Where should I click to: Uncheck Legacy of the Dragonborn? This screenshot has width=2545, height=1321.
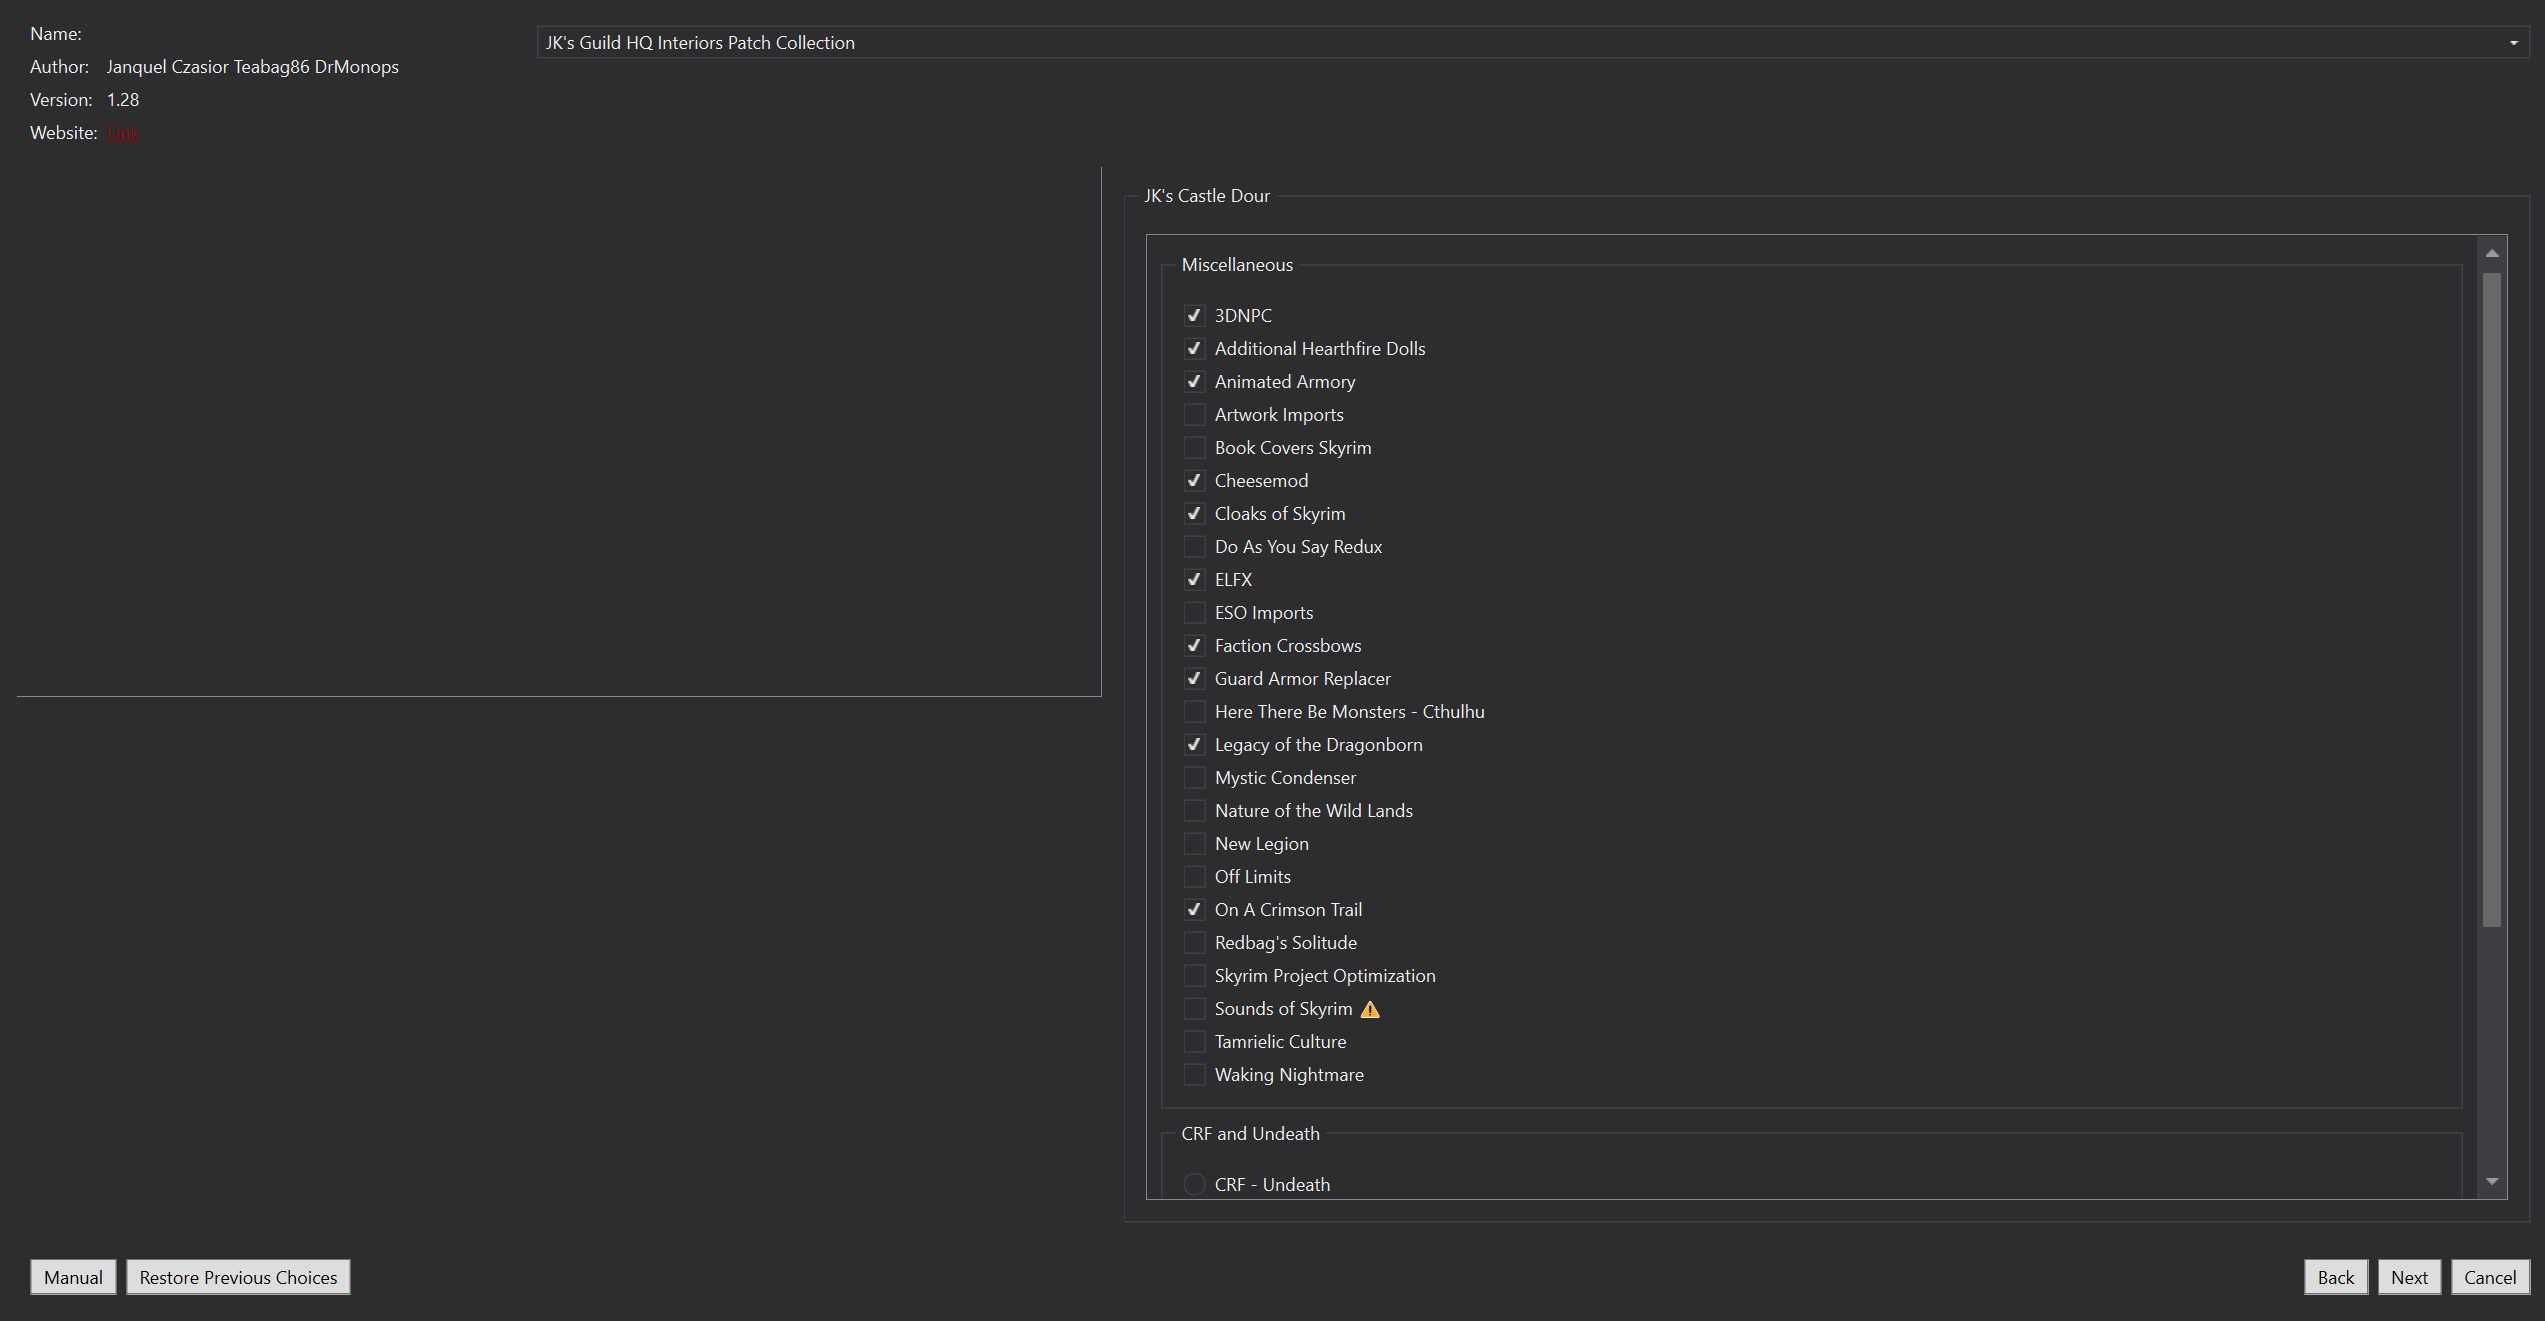point(1194,744)
